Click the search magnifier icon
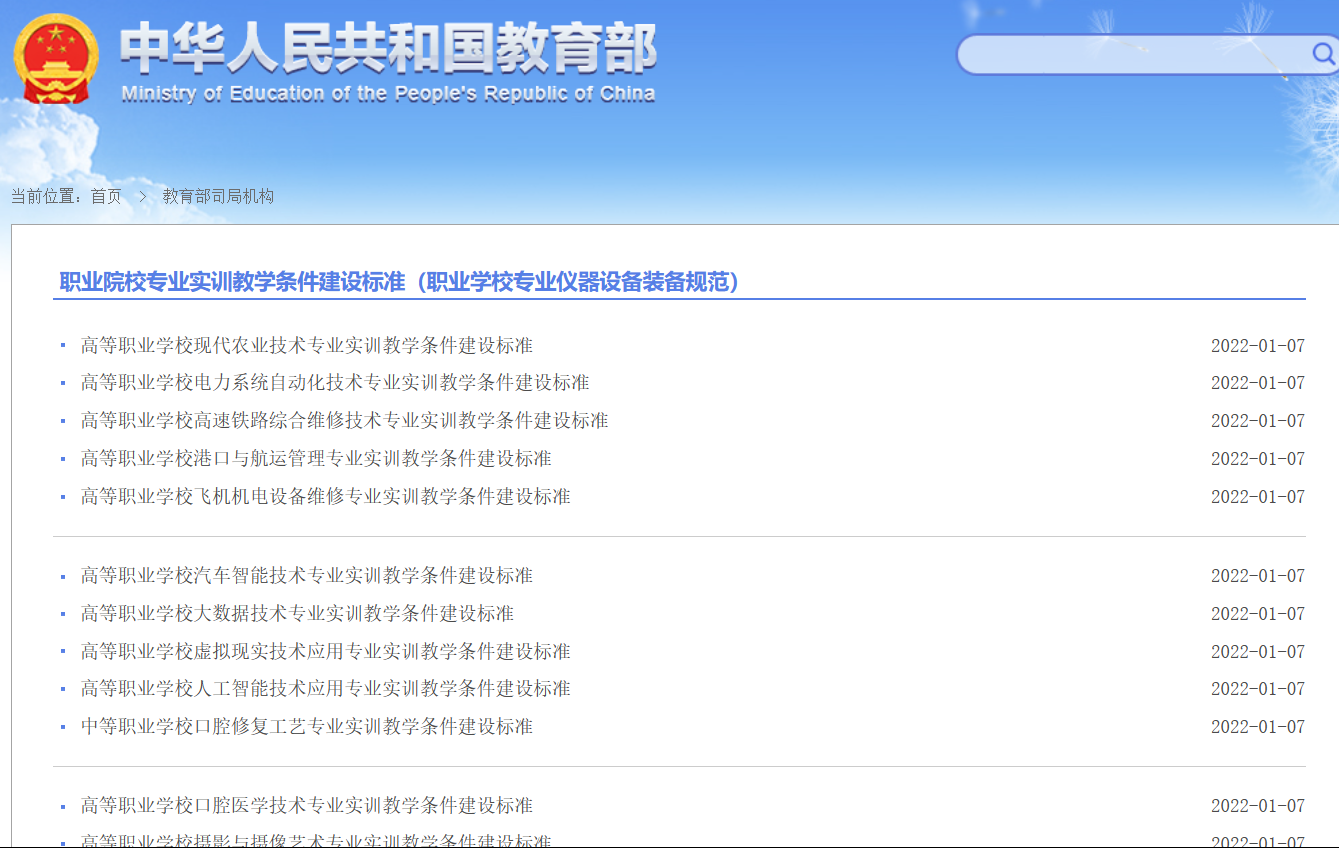The image size is (1339, 848). (x=1323, y=54)
